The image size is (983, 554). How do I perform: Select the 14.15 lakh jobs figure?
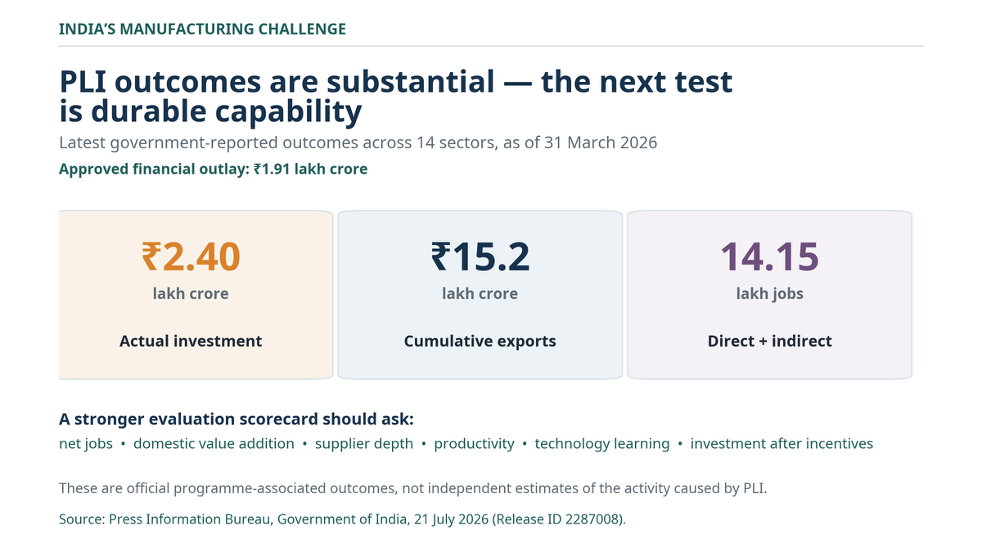pyautogui.click(x=770, y=257)
